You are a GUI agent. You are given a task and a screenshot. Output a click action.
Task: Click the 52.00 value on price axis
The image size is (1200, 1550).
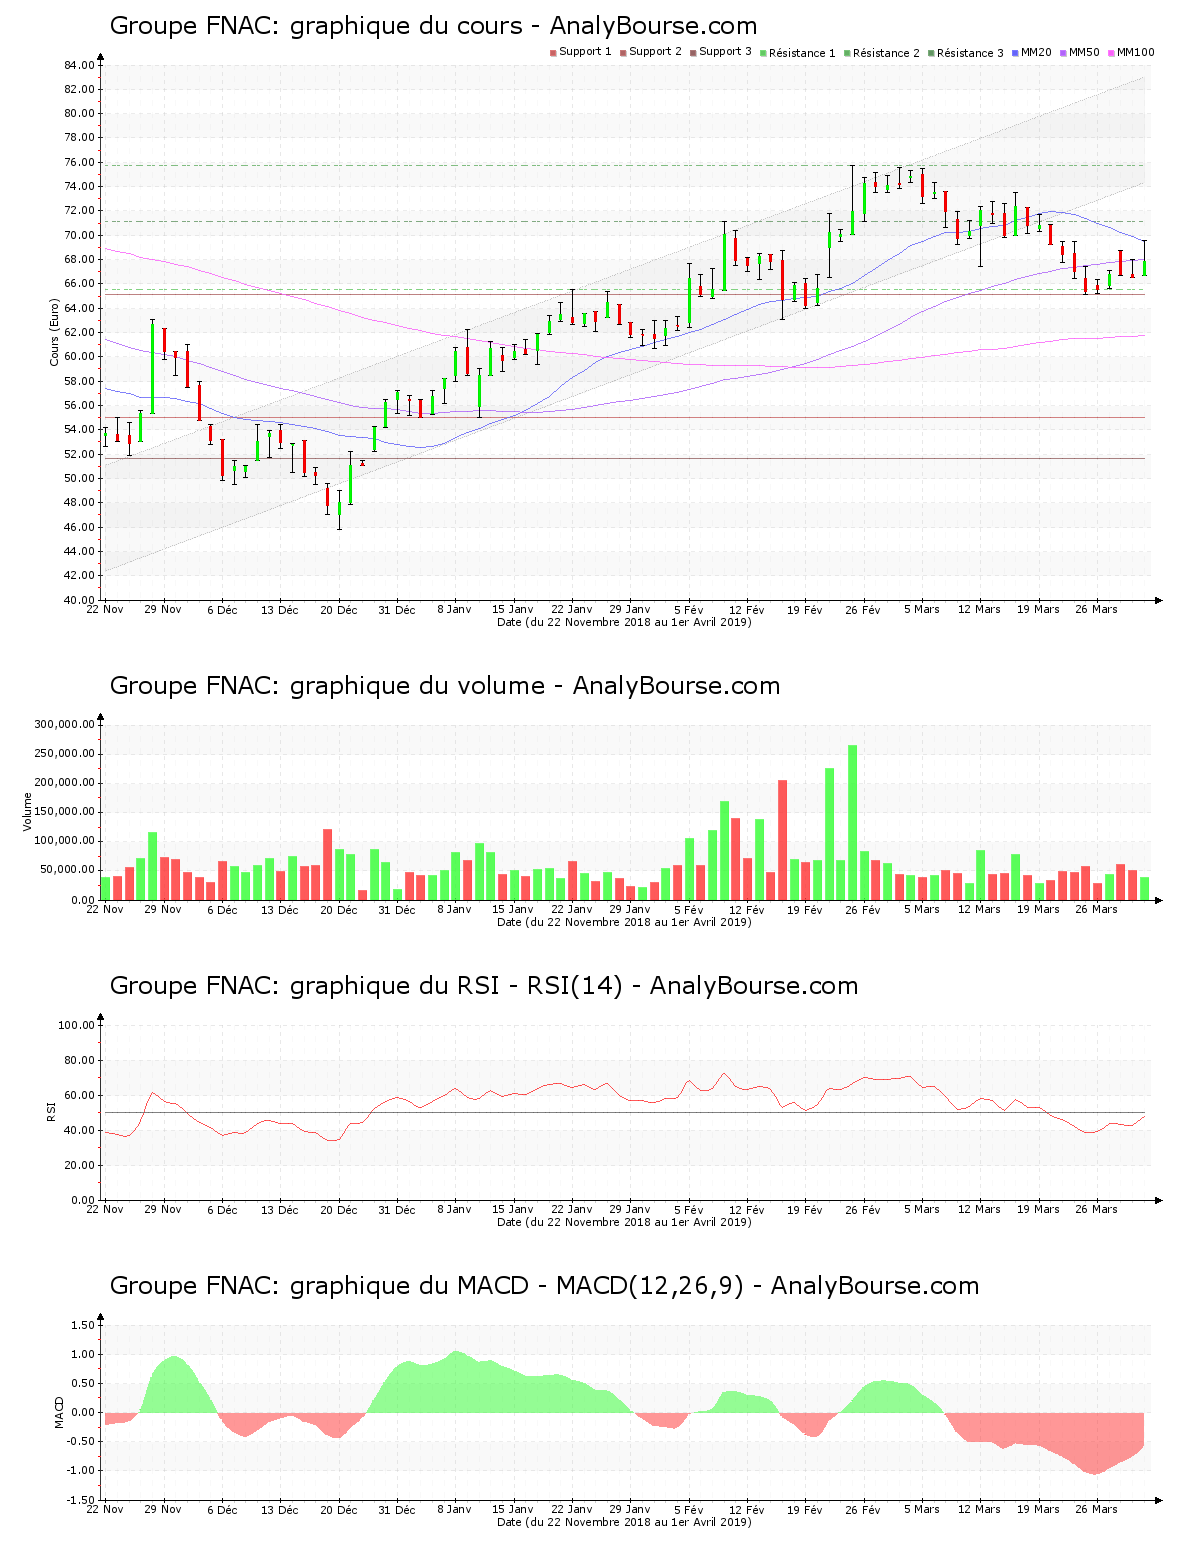[x=79, y=454]
